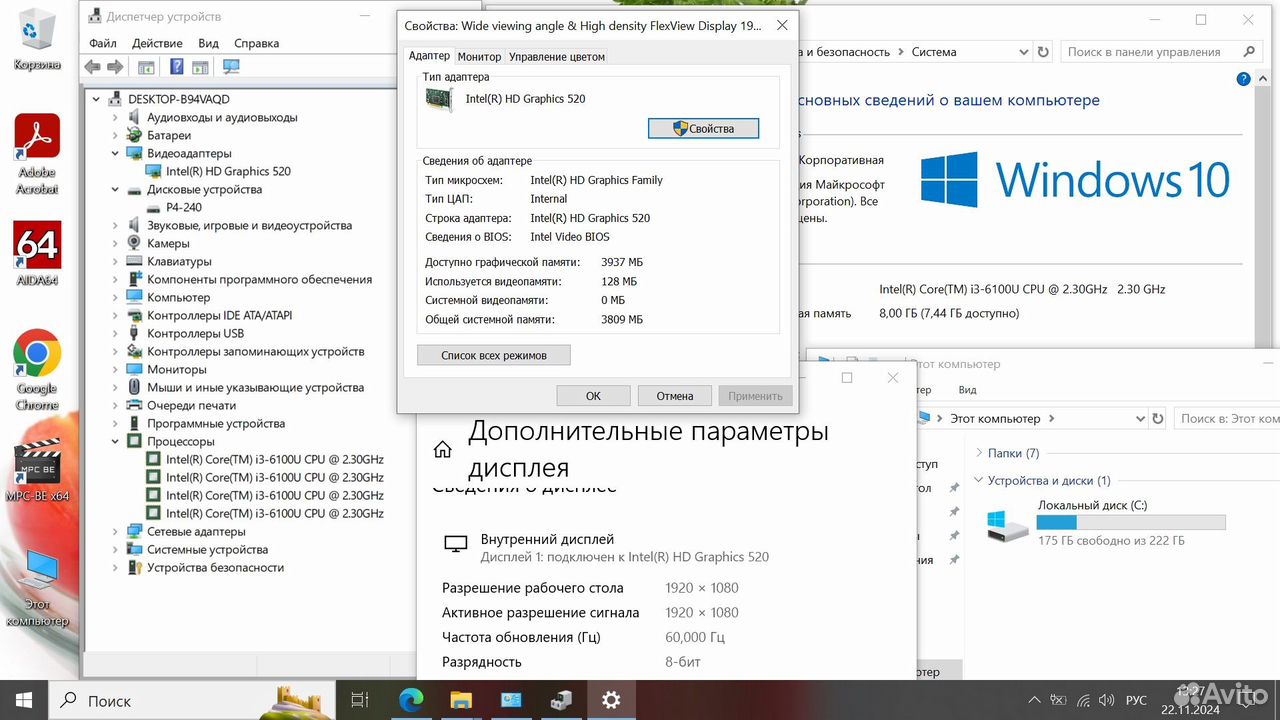Launch Microsoft Edge from the taskbar

[411, 700]
